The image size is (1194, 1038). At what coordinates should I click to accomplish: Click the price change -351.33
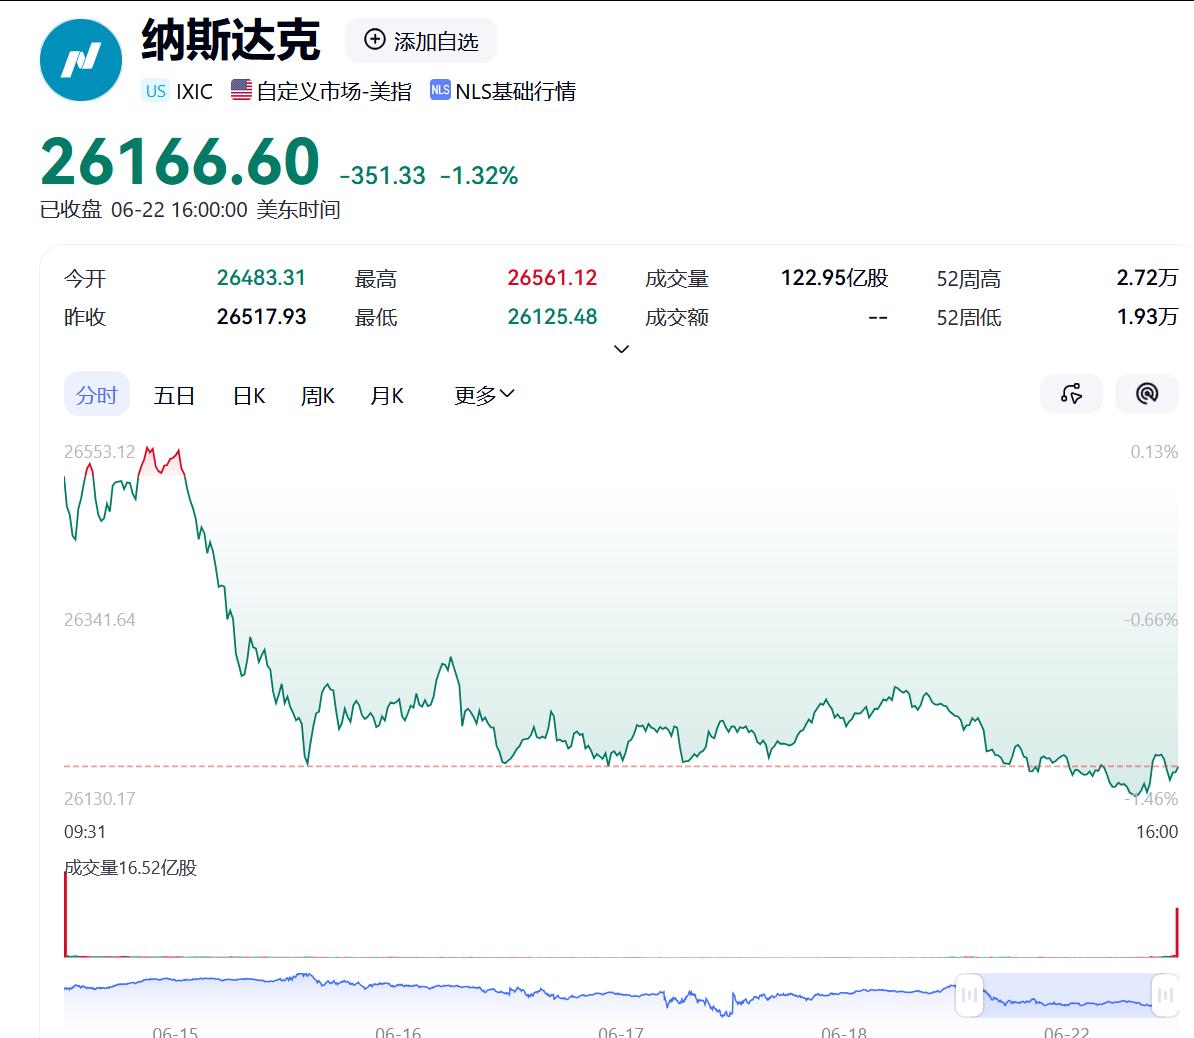click(x=382, y=176)
